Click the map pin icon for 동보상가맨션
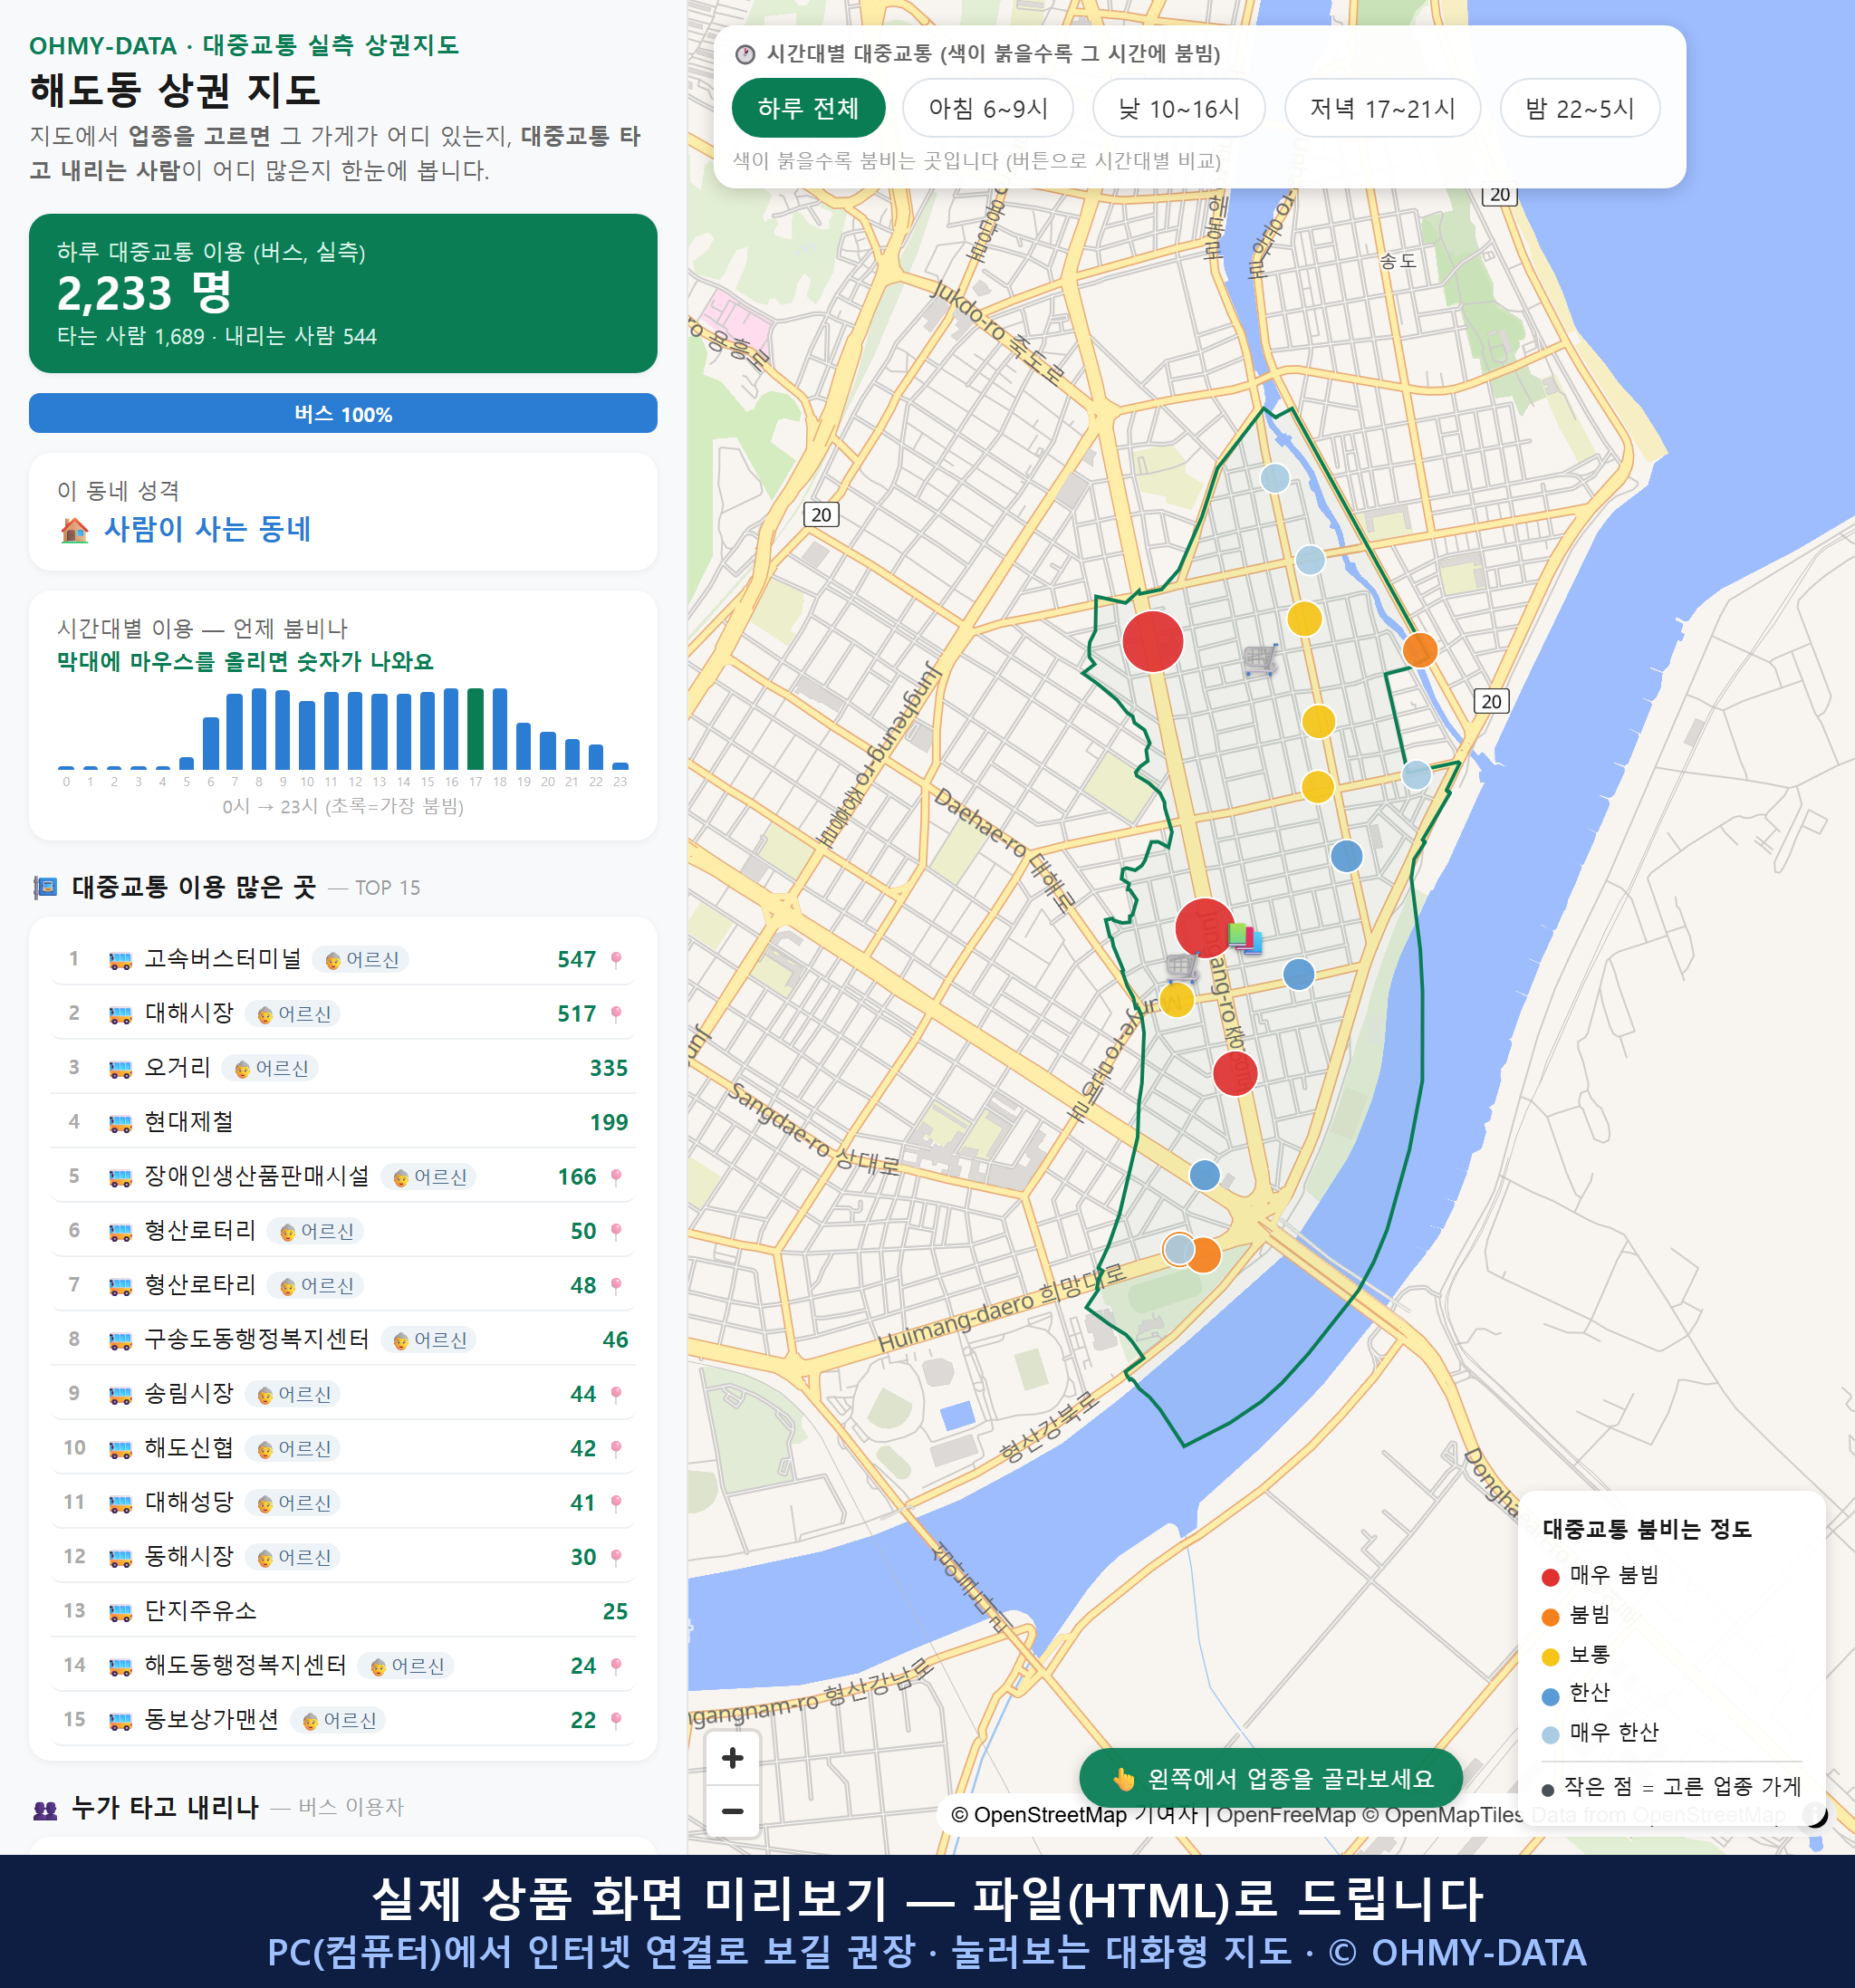The image size is (1855, 1988). pyautogui.click(x=616, y=1720)
